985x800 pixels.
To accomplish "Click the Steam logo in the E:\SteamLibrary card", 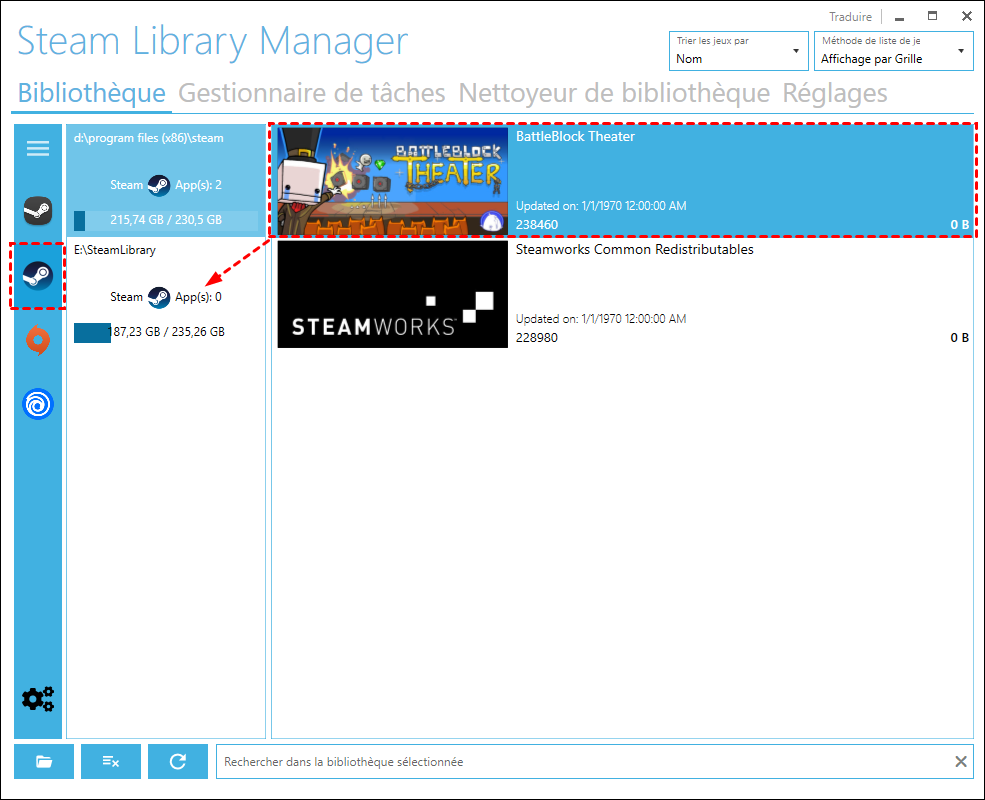I will point(158,297).
